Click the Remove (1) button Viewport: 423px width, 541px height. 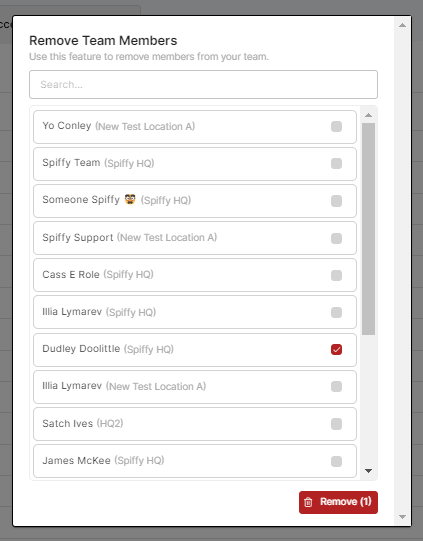338,502
